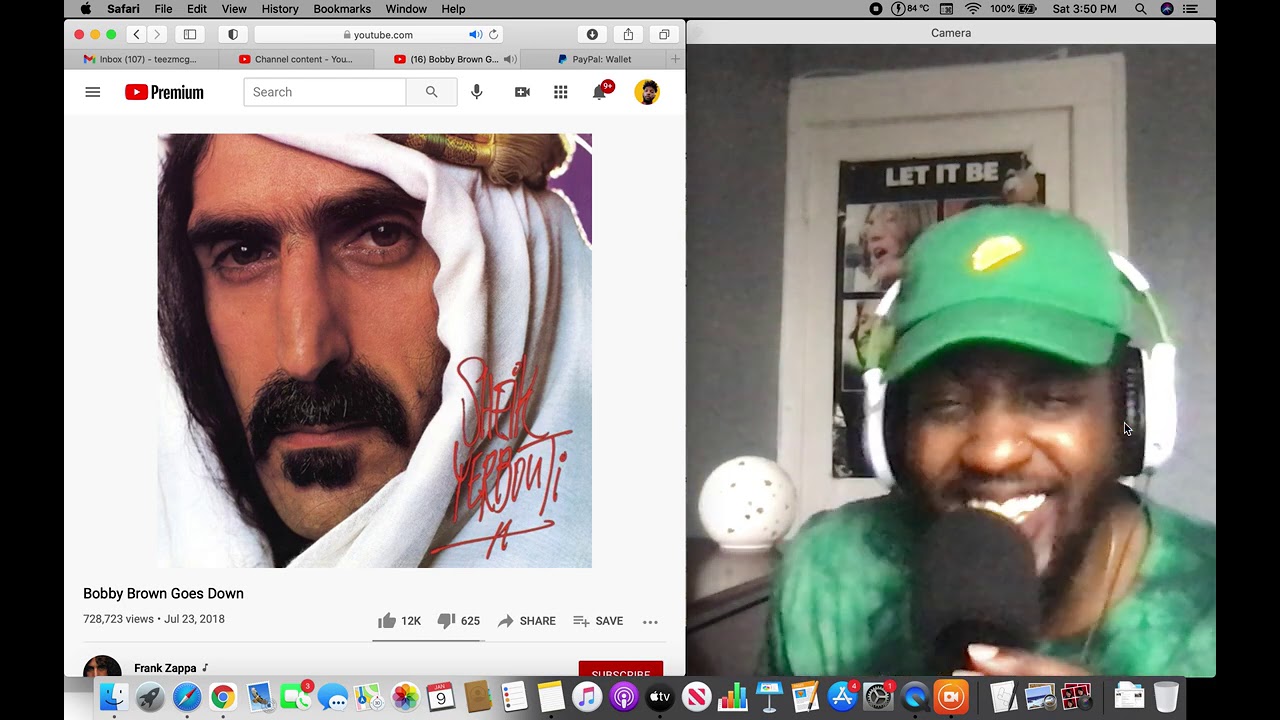Open the Edit menu

[197, 9]
